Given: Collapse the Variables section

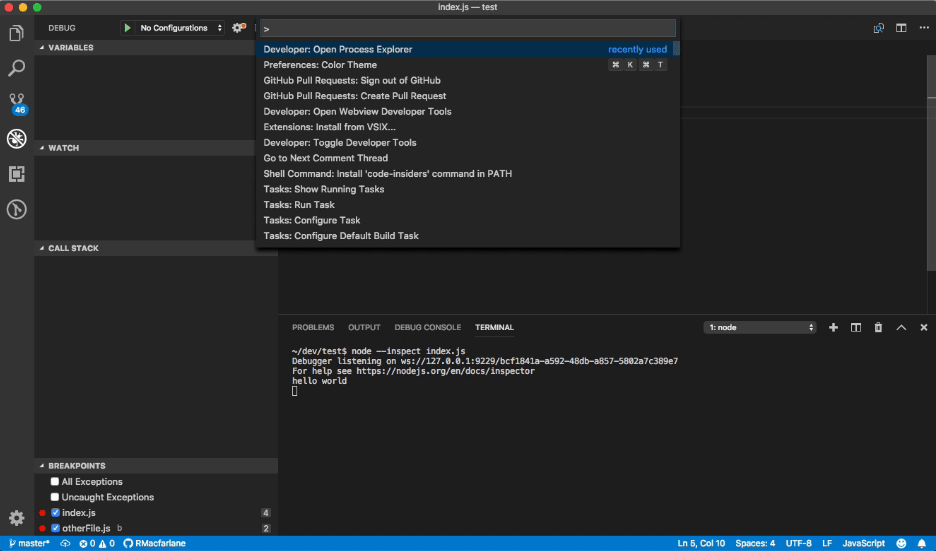Looking at the screenshot, I should (70, 48).
